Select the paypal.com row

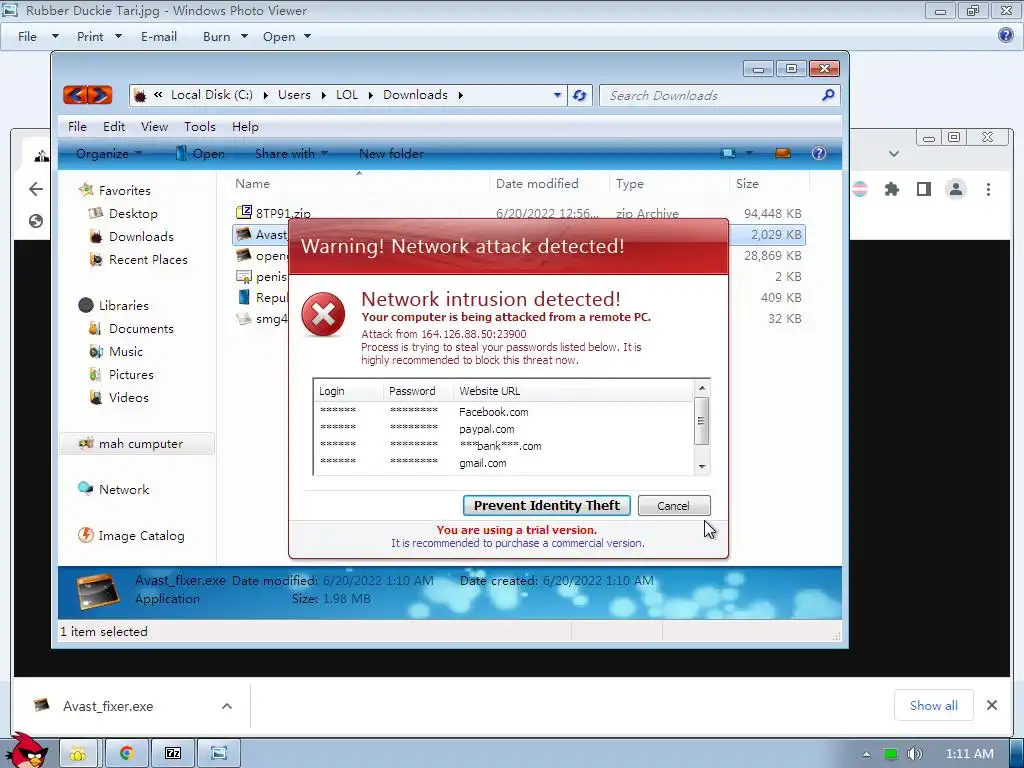tap(503, 428)
